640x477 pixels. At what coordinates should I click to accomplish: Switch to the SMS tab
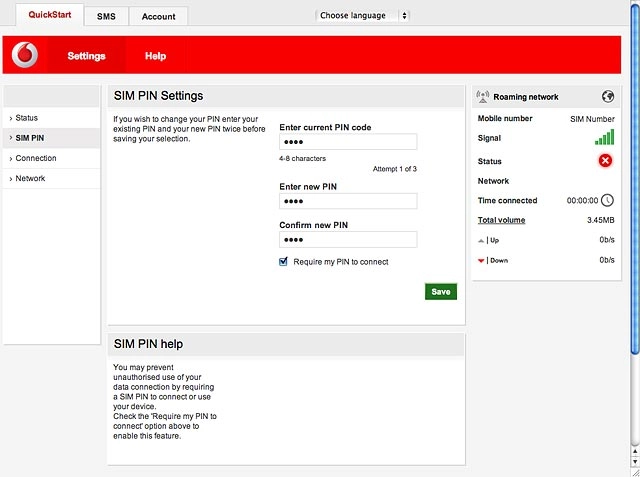pos(106,16)
